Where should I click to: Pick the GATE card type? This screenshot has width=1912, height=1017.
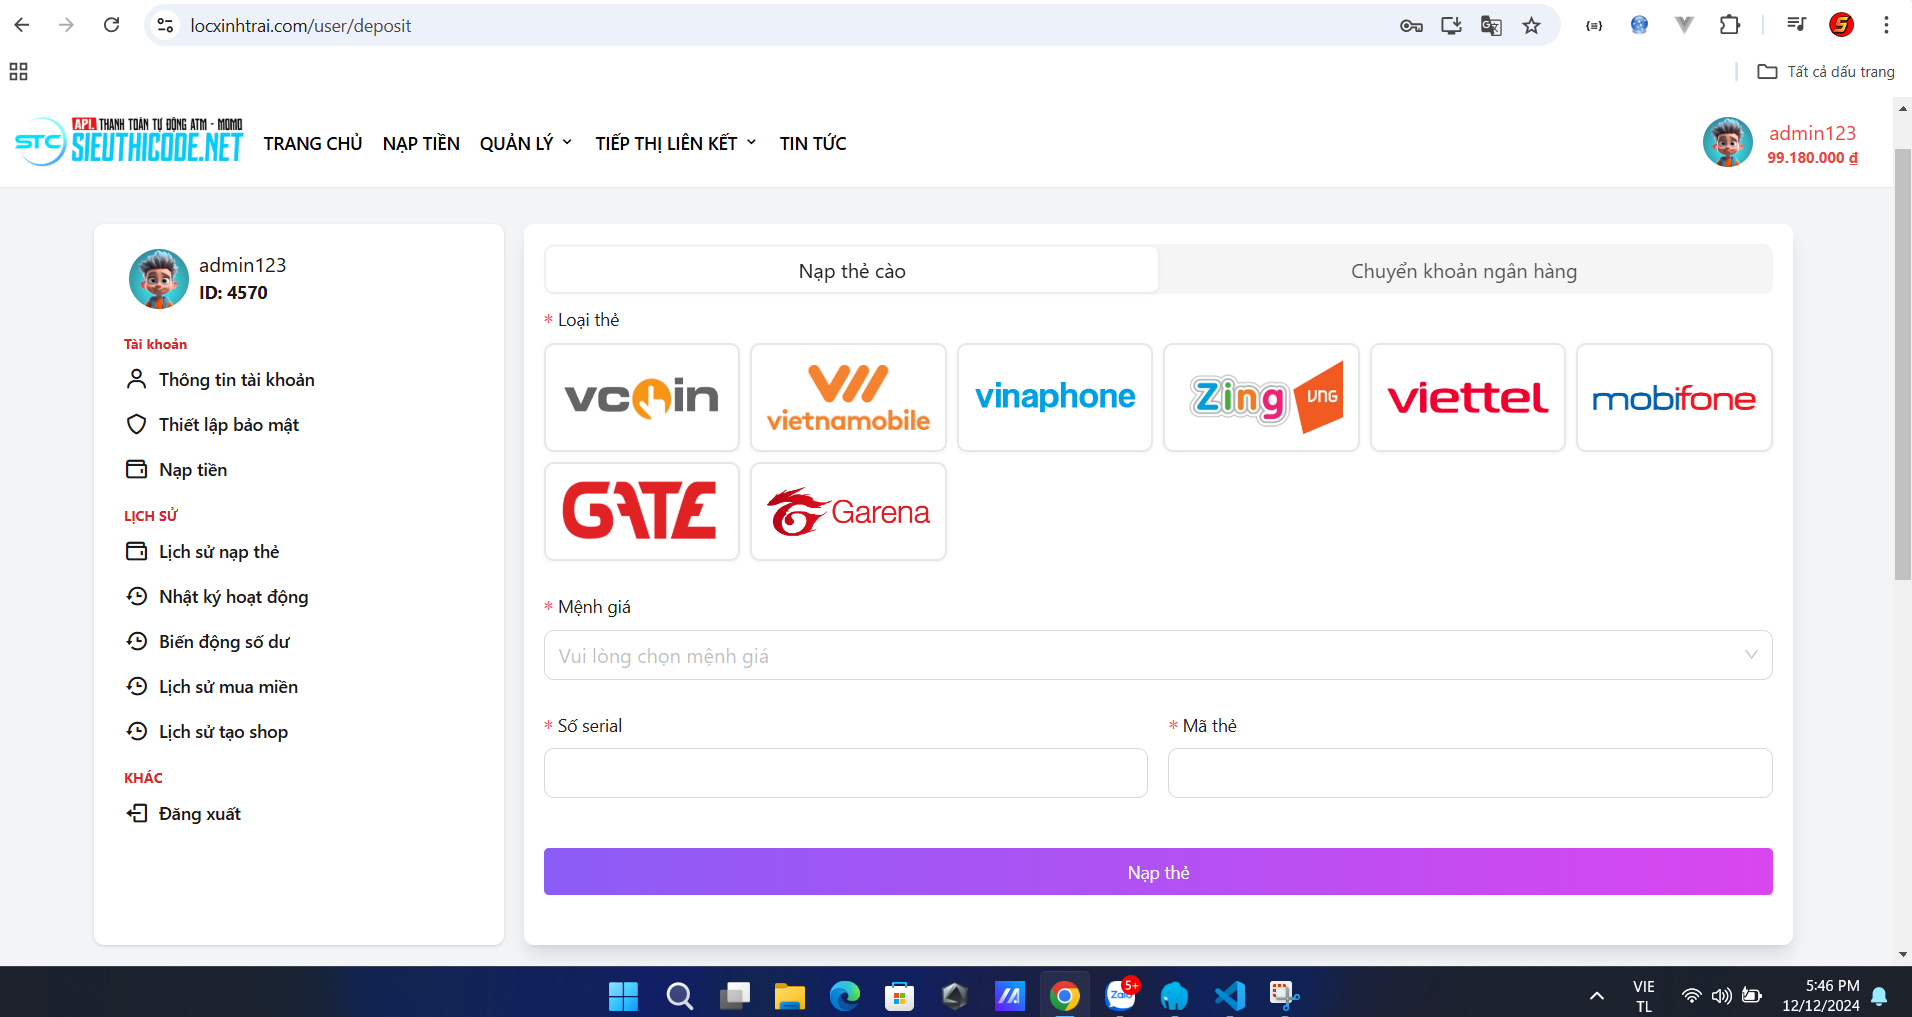(x=641, y=511)
